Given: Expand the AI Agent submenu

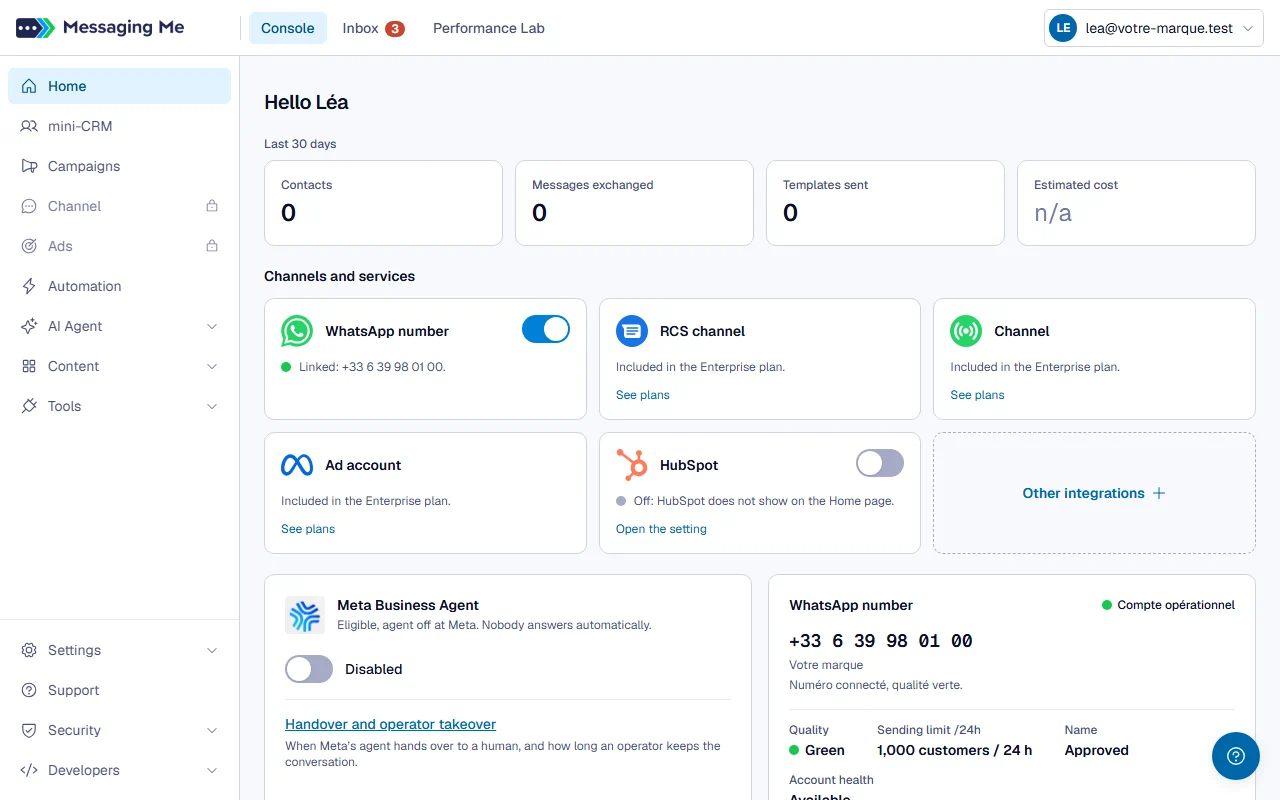Looking at the screenshot, I should [x=212, y=326].
